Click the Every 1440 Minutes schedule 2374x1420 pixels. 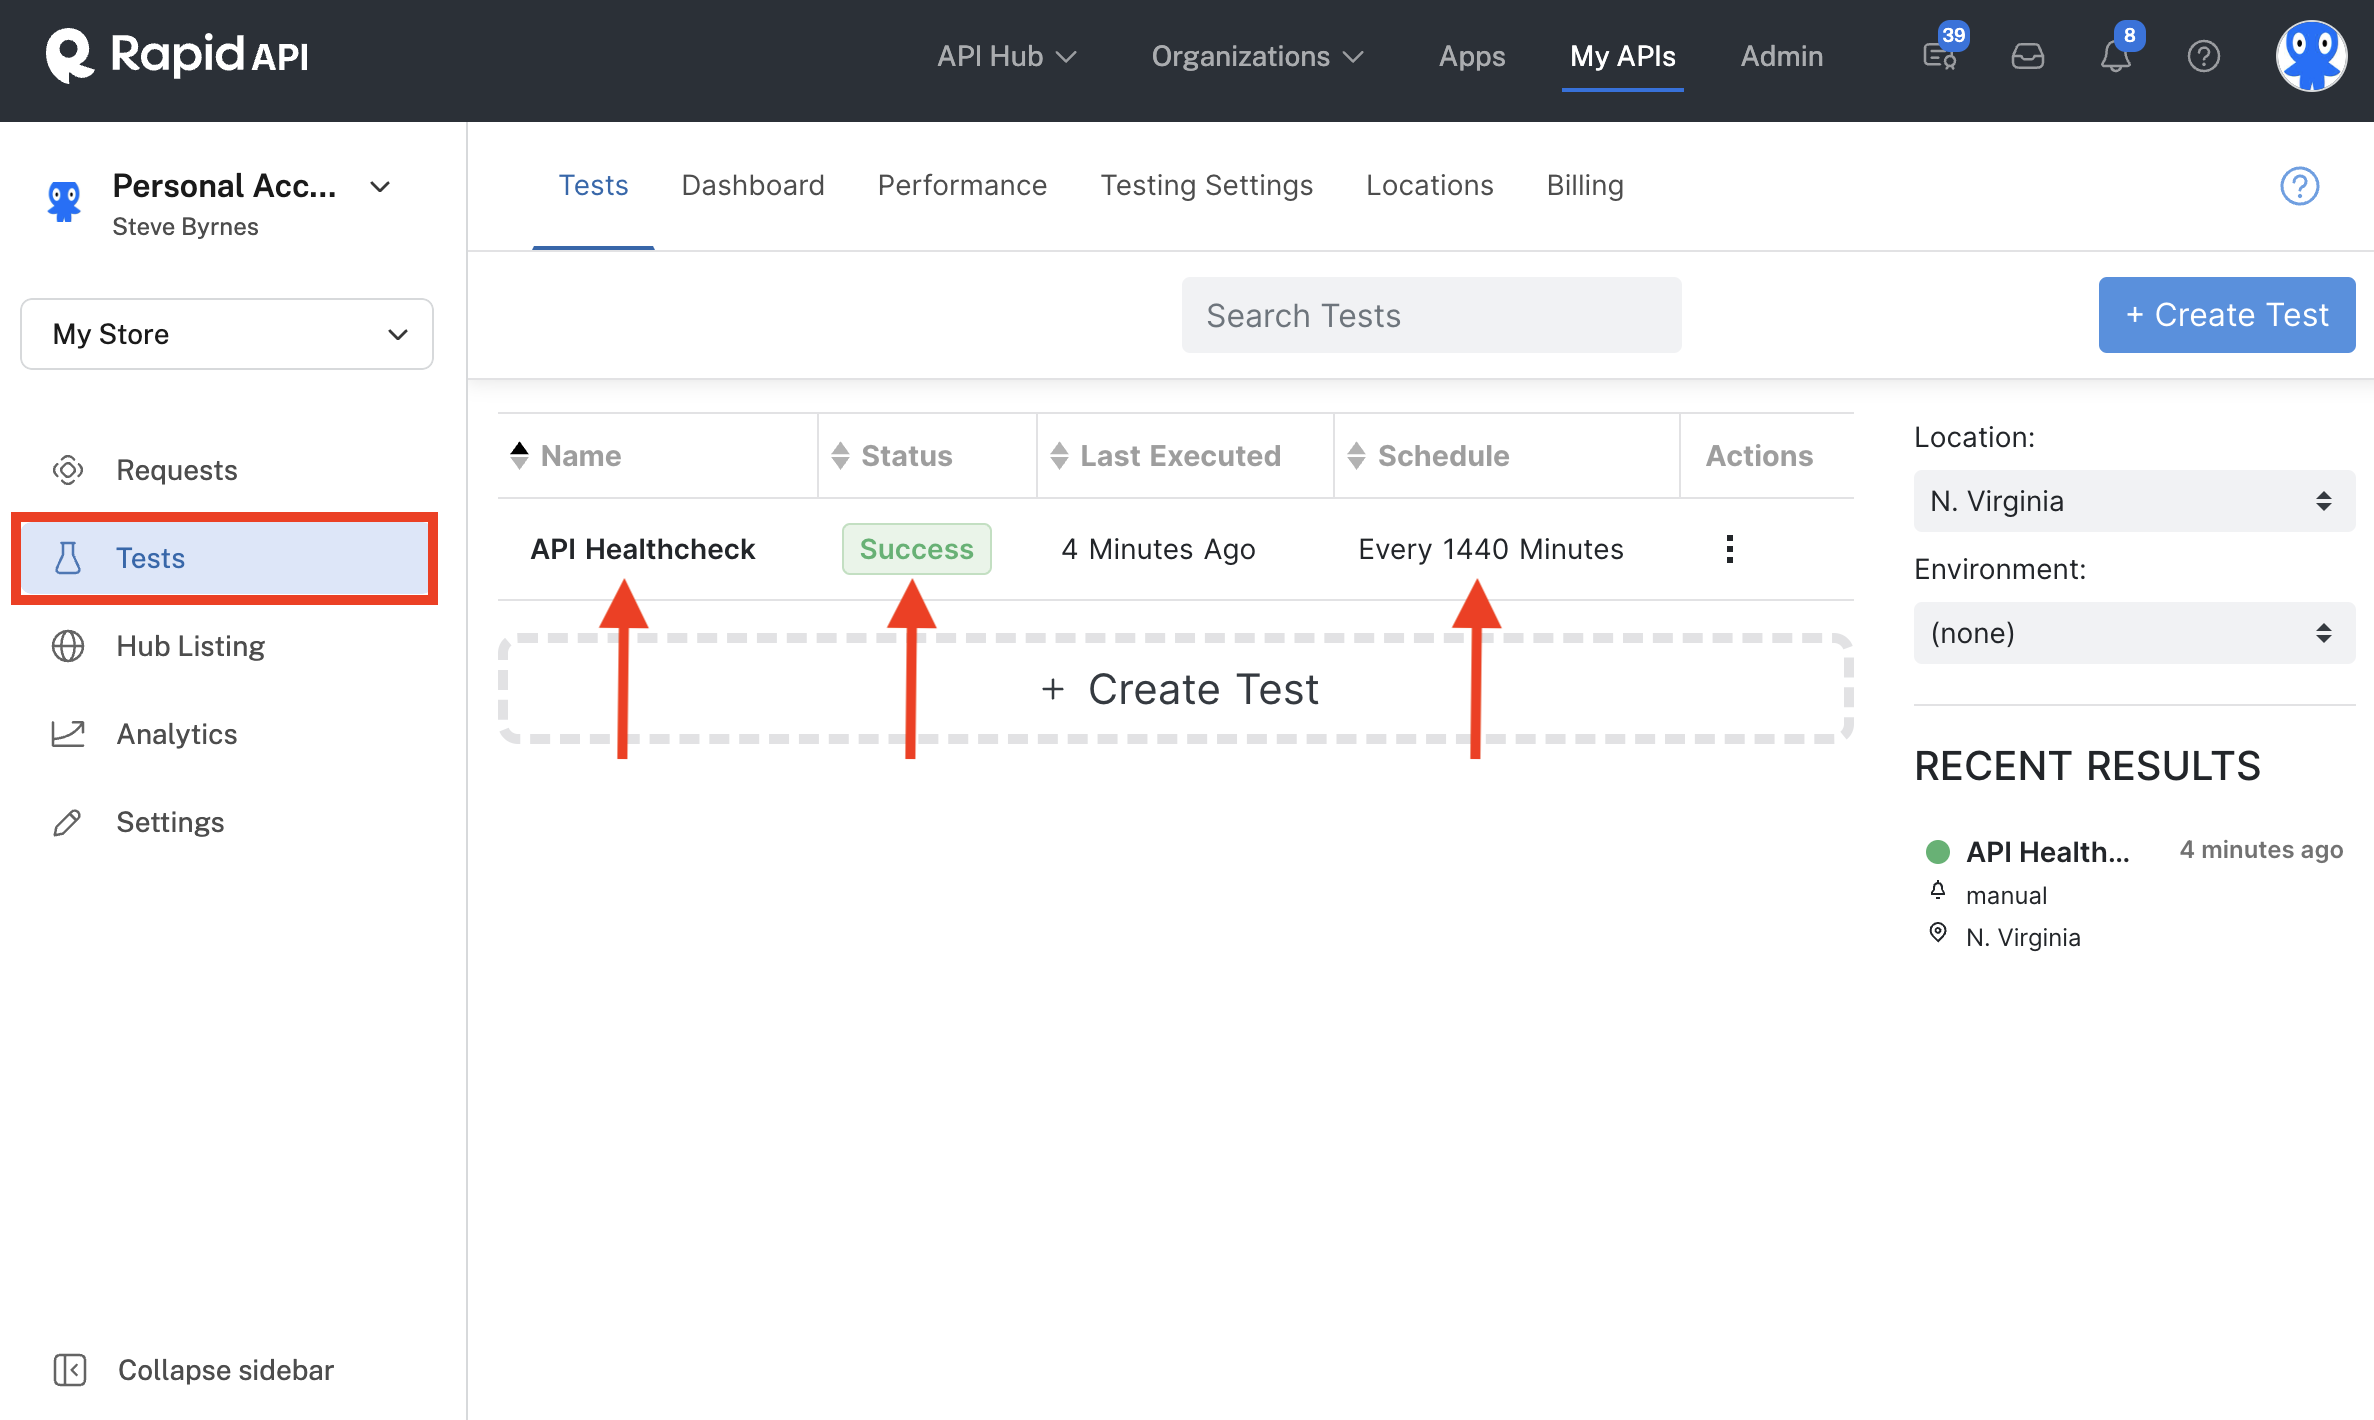click(1490, 549)
